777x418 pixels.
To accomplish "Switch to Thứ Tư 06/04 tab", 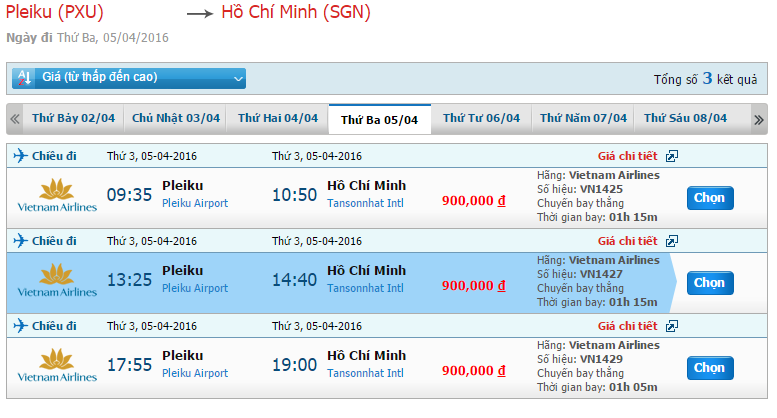I will [x=481, y=118].
